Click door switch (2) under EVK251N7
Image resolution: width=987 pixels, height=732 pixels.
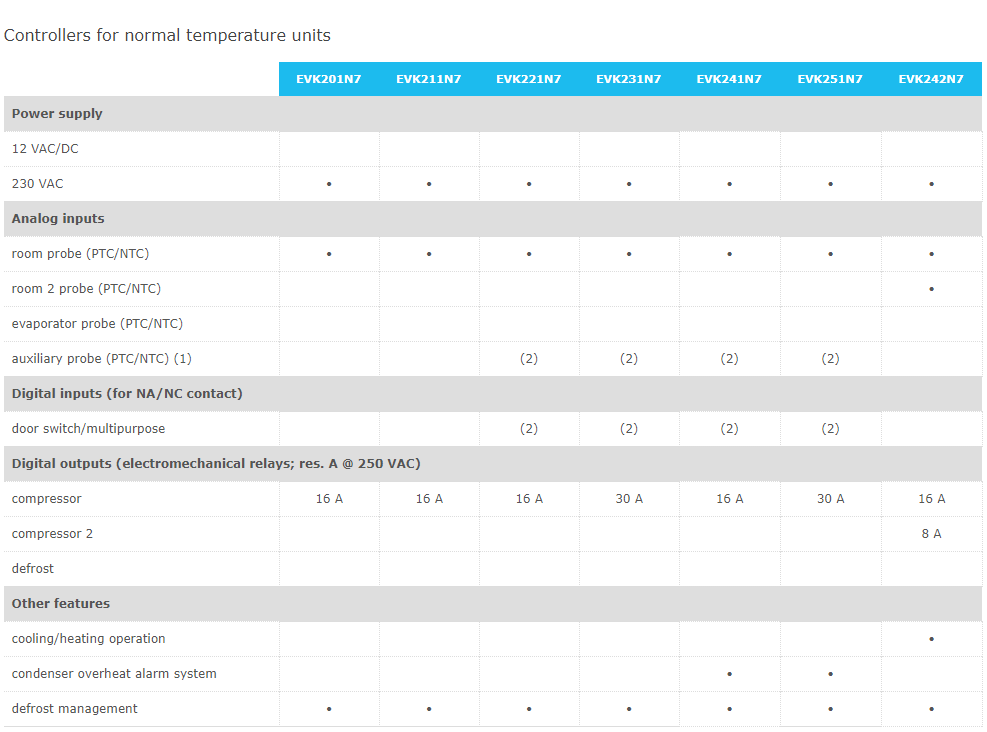pos(830,429)
